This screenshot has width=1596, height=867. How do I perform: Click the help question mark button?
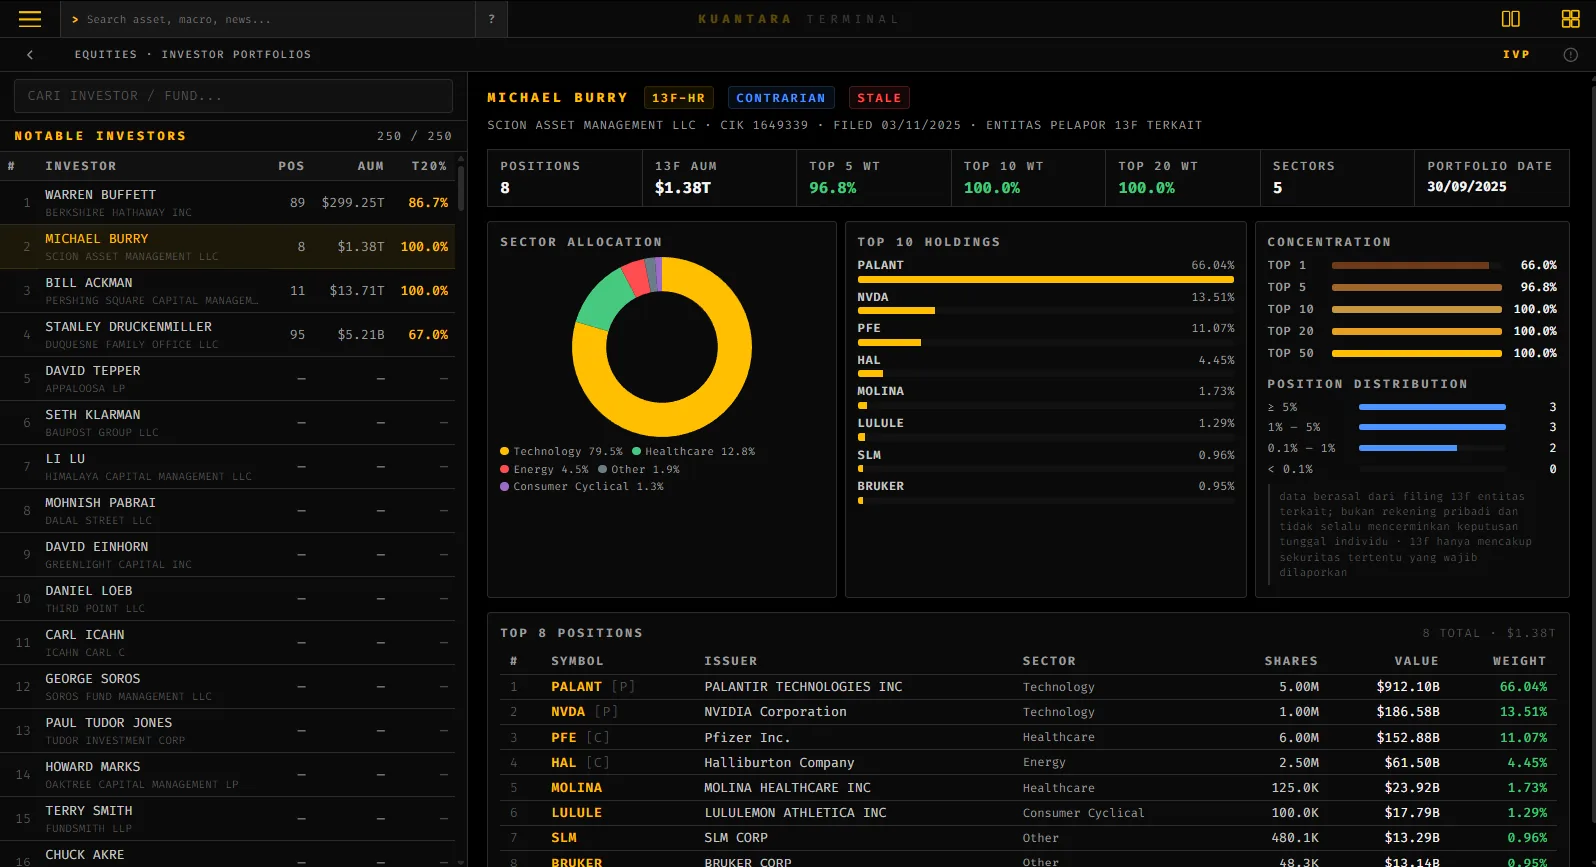point(491,19)
